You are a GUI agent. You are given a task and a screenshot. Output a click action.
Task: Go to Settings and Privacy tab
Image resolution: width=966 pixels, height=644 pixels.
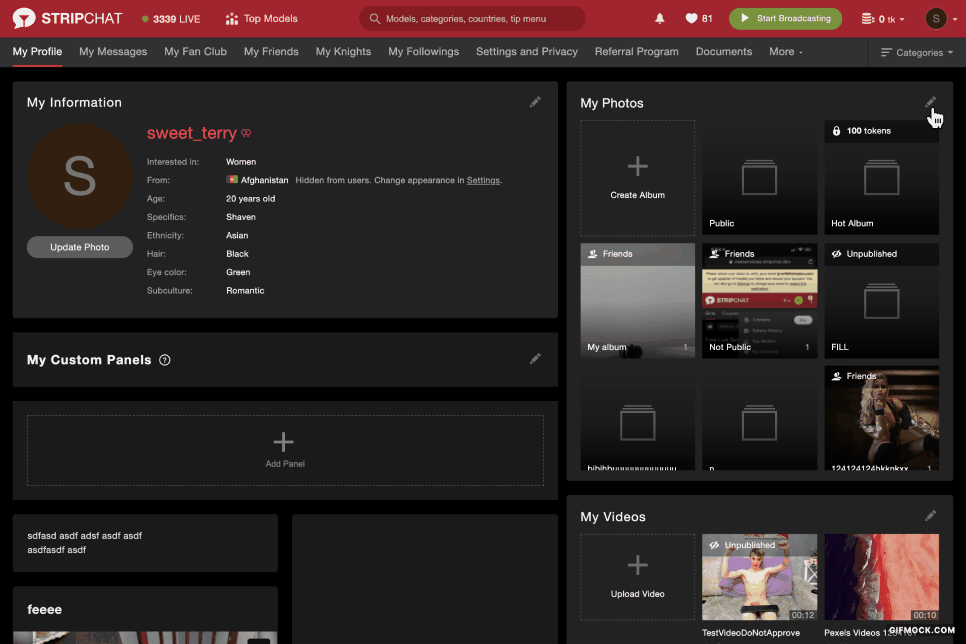526,52
